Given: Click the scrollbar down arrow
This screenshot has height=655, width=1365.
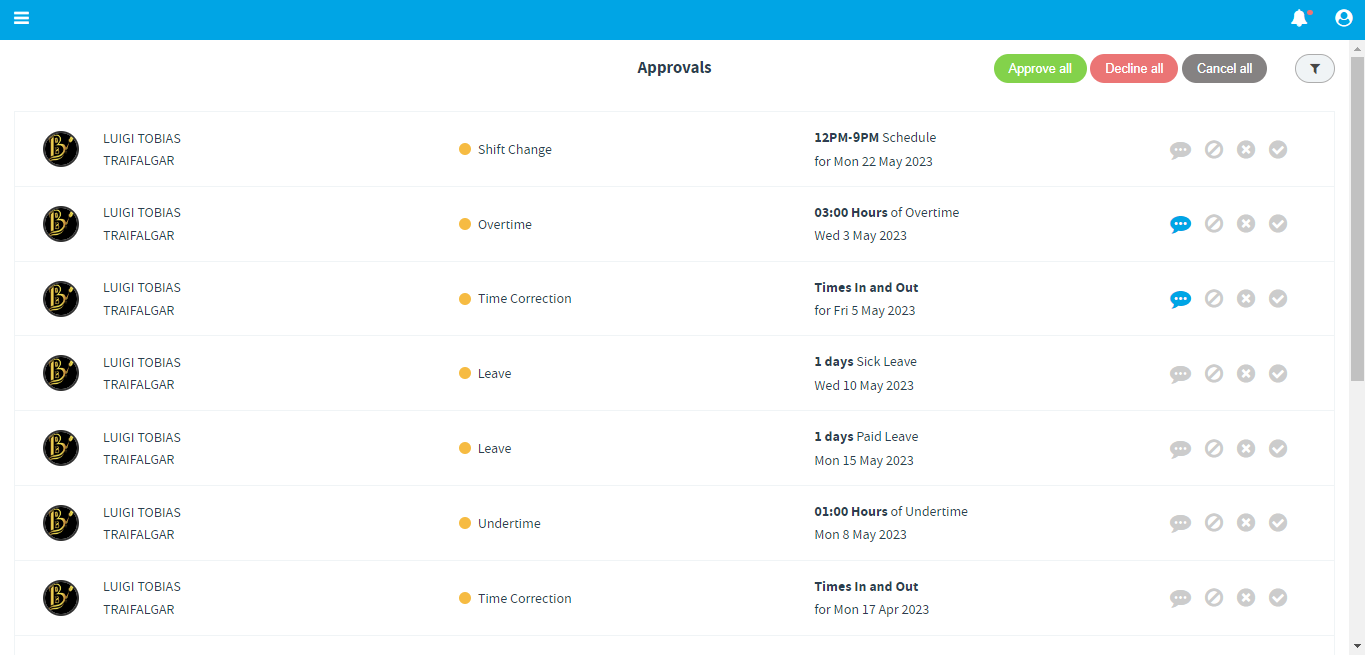Looking at the screenshot, I should [x=1357, y=646].
